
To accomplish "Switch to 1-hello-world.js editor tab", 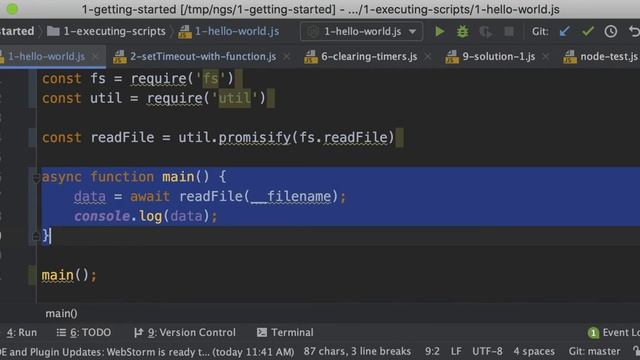I will click(x=46, y=56).
